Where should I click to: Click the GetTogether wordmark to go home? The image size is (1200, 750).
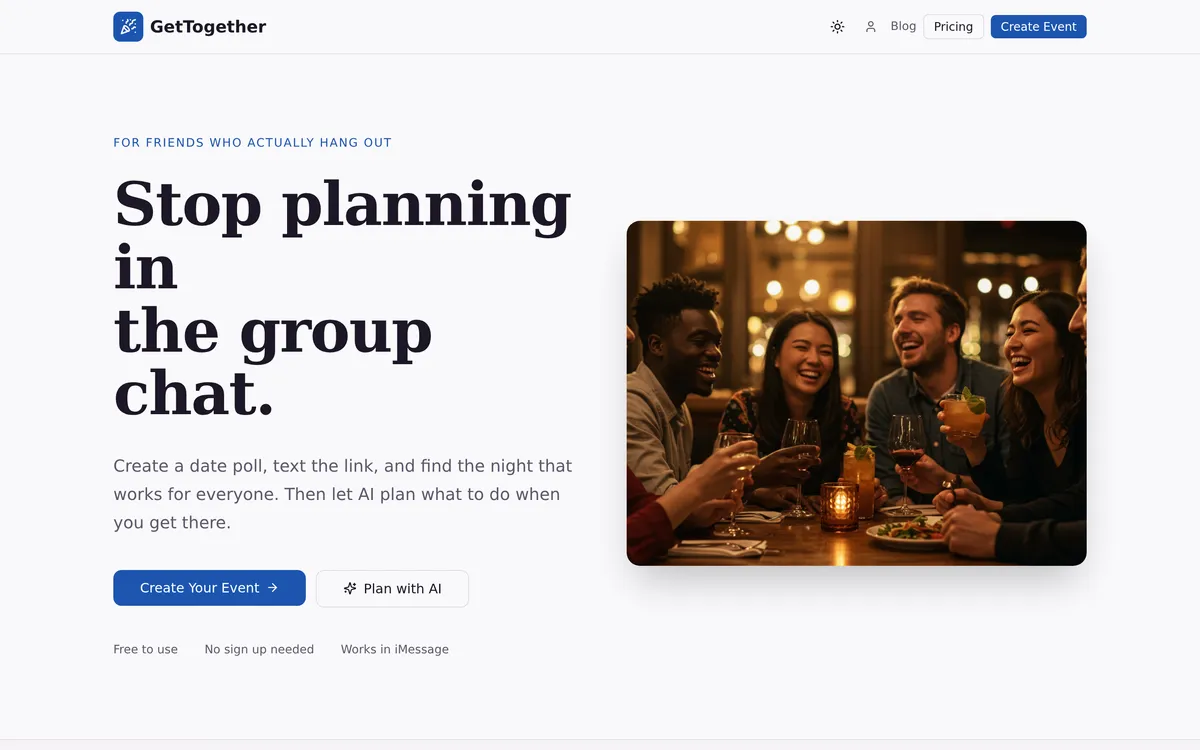[208, 26]
